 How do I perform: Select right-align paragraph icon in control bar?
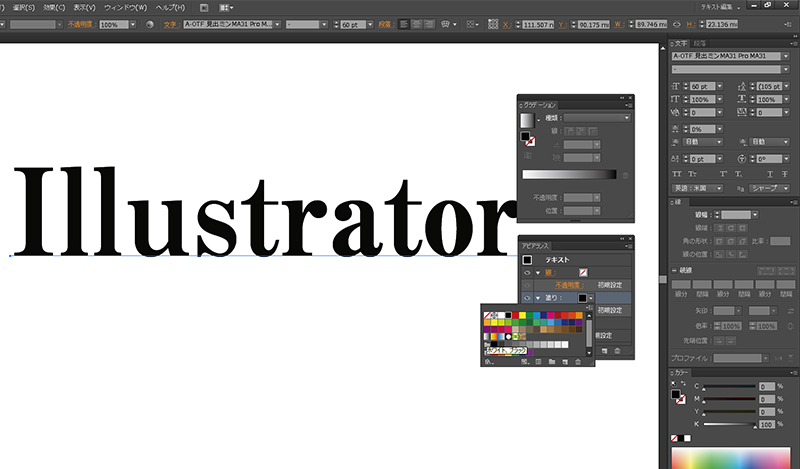(x=429, y=24)
